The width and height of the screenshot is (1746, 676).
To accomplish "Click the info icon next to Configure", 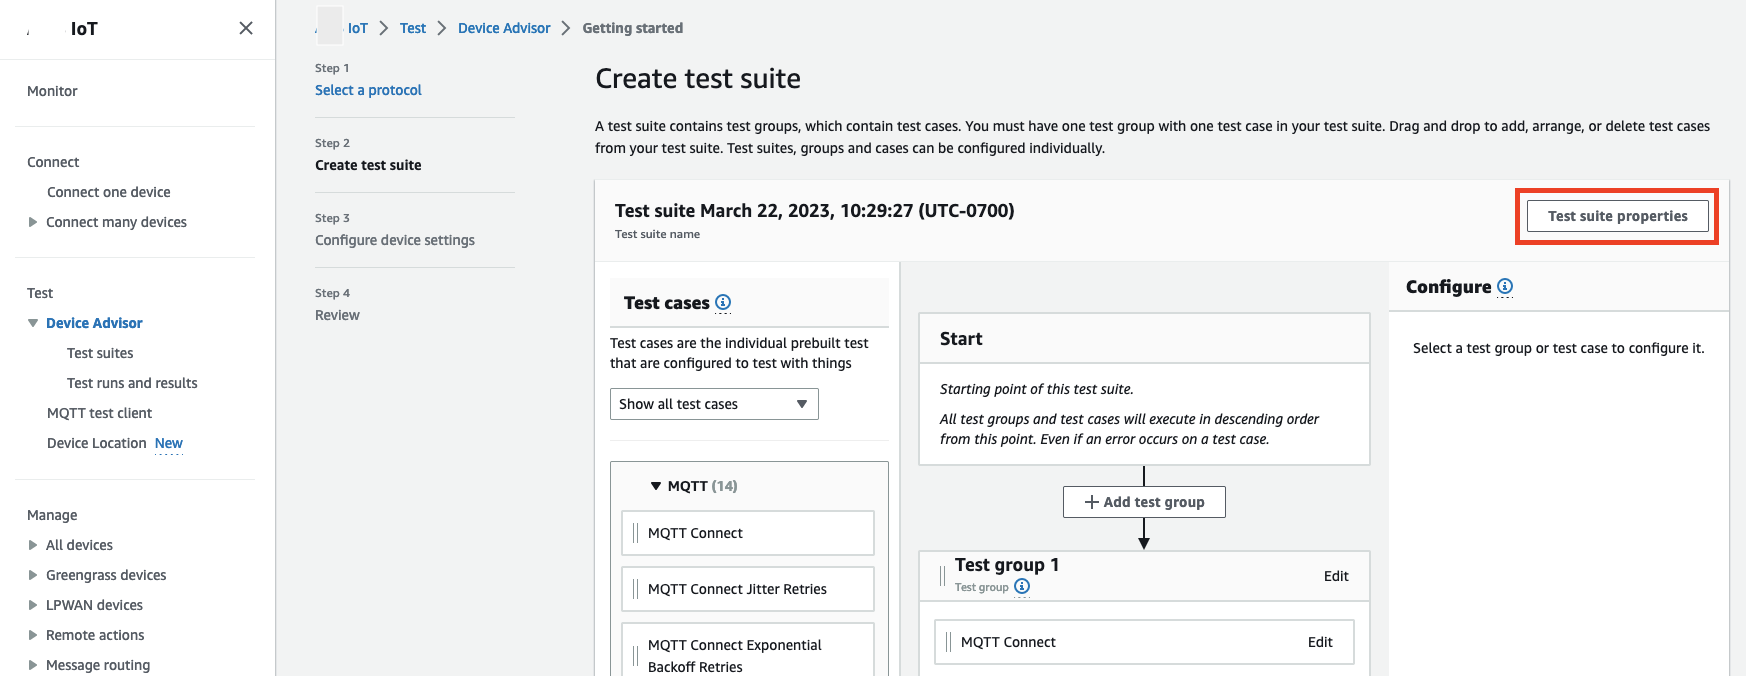I will [x=1505, y=286].
